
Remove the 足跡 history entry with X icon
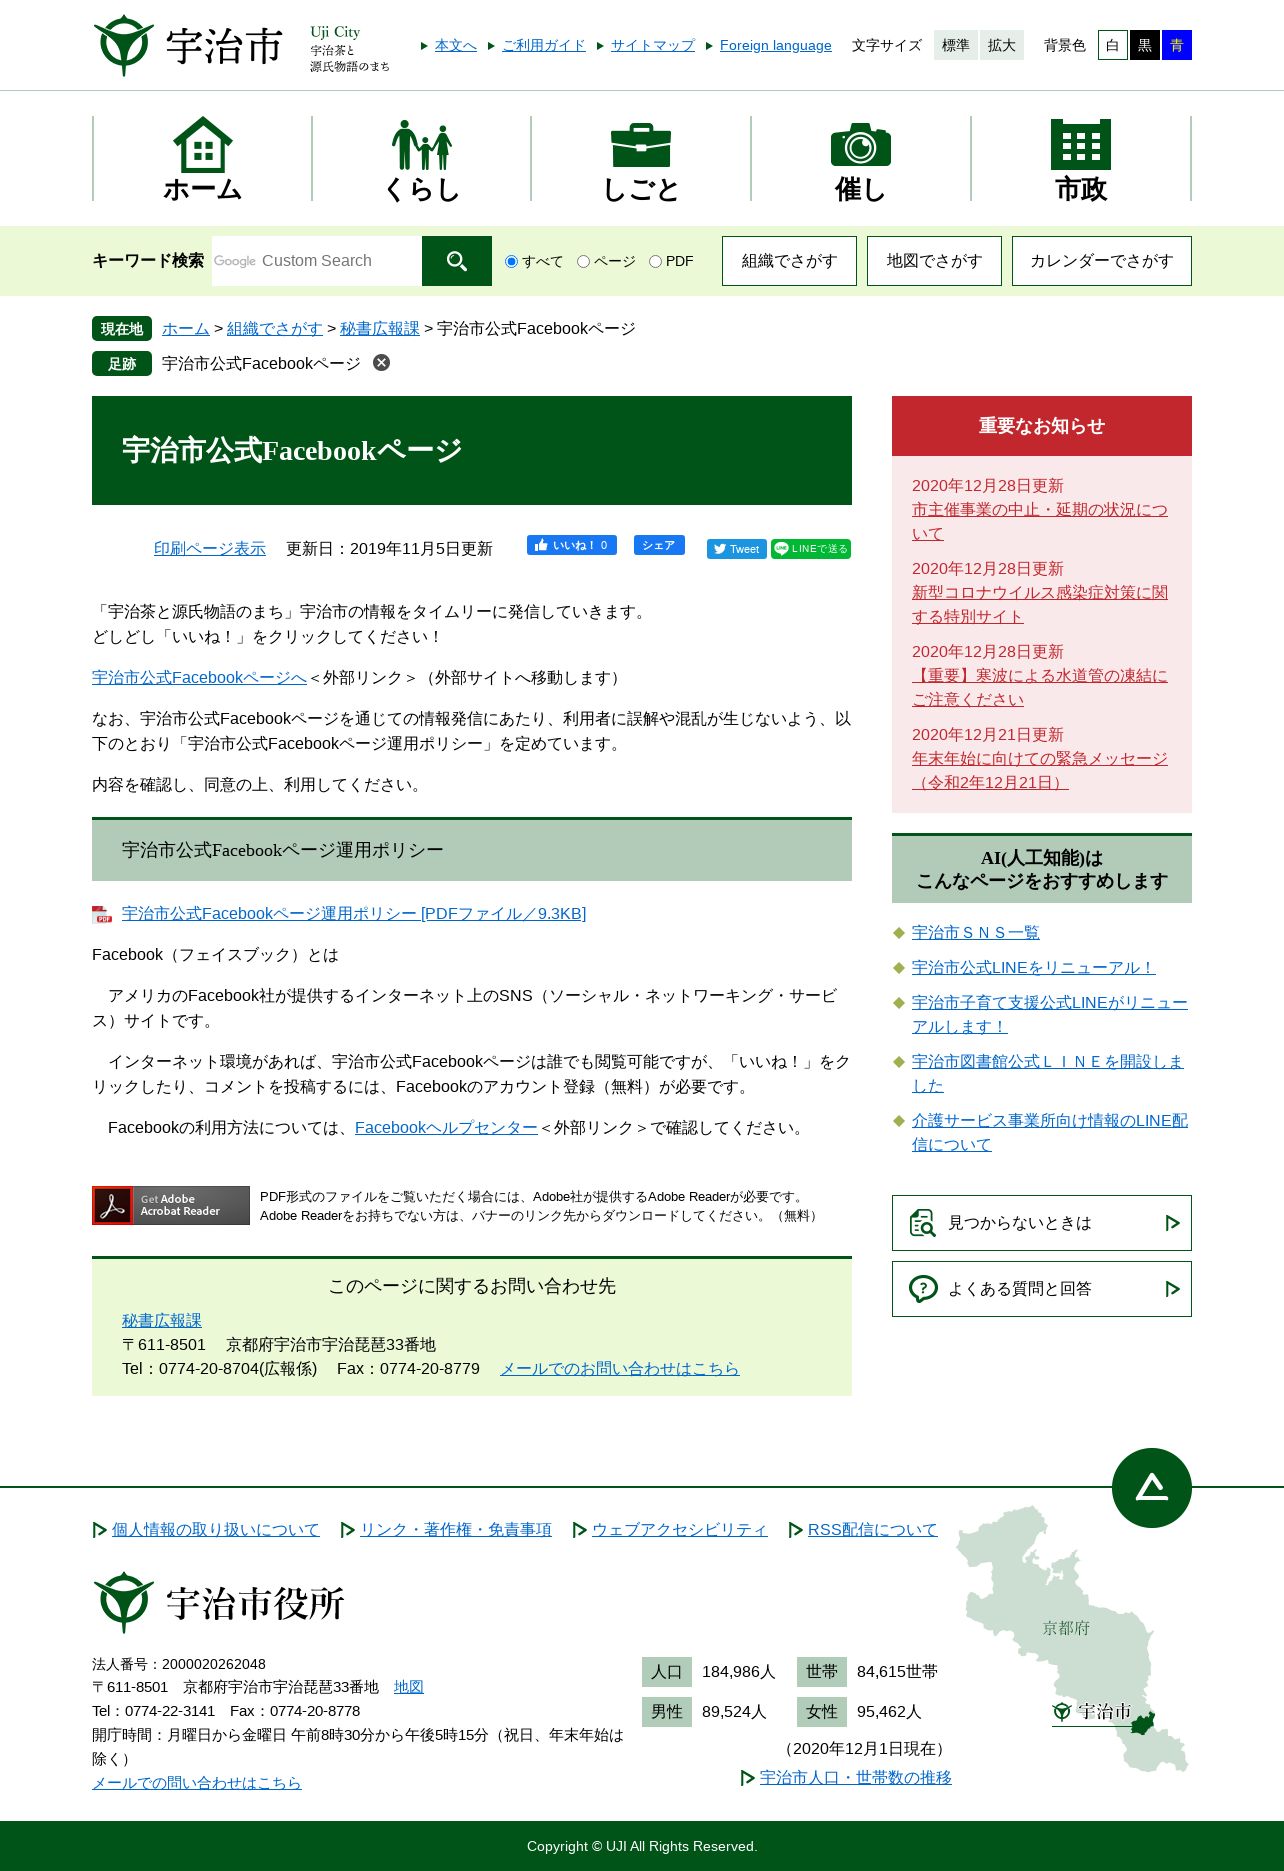tap(381, 363)
